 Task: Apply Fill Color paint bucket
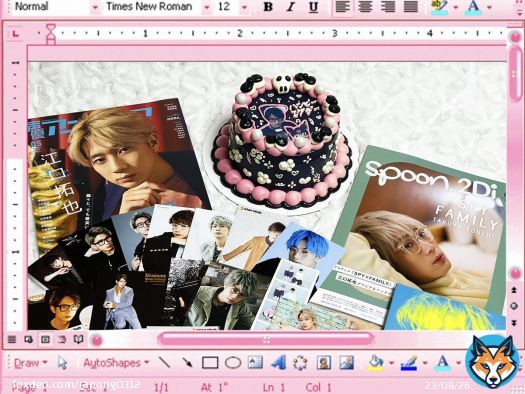click(x=376, y=363)
